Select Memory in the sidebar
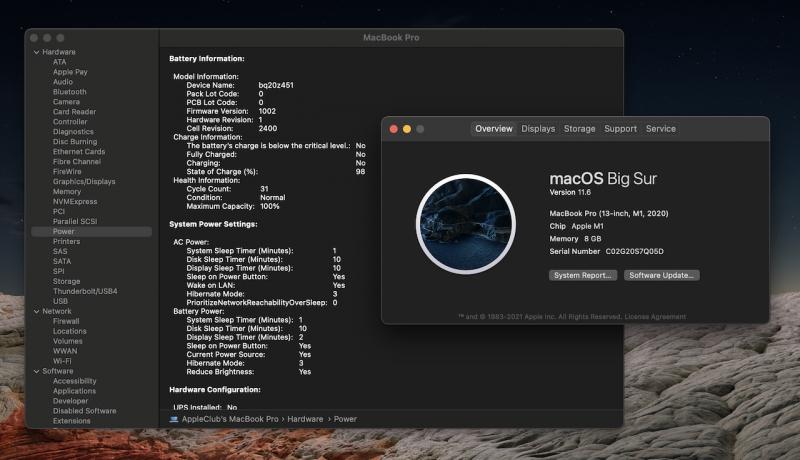The height and width of the screenshot is (460, 800). tap(67, 191)
